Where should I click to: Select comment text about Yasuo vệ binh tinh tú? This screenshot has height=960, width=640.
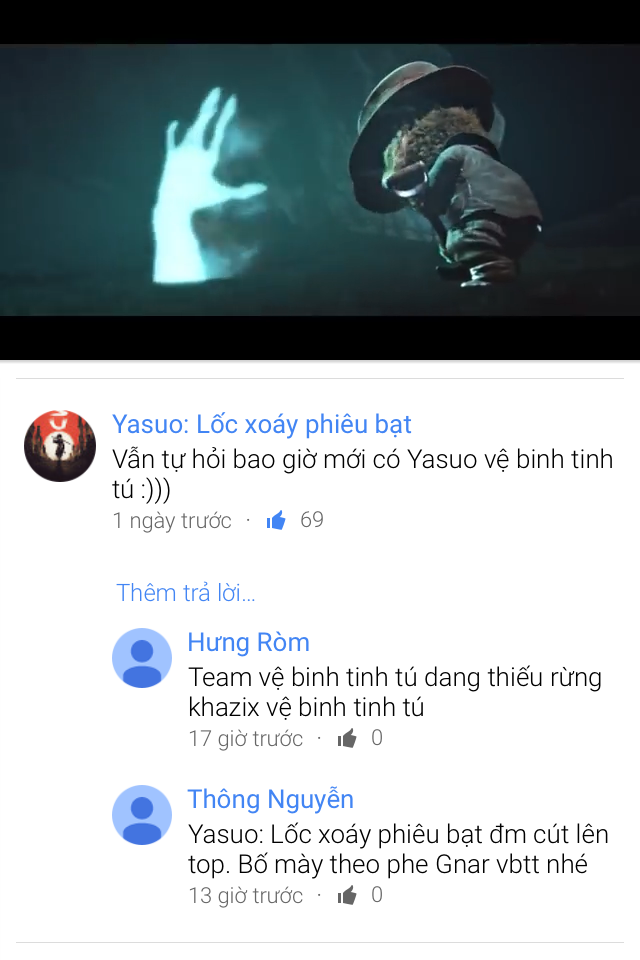click(x=363, y=474)
